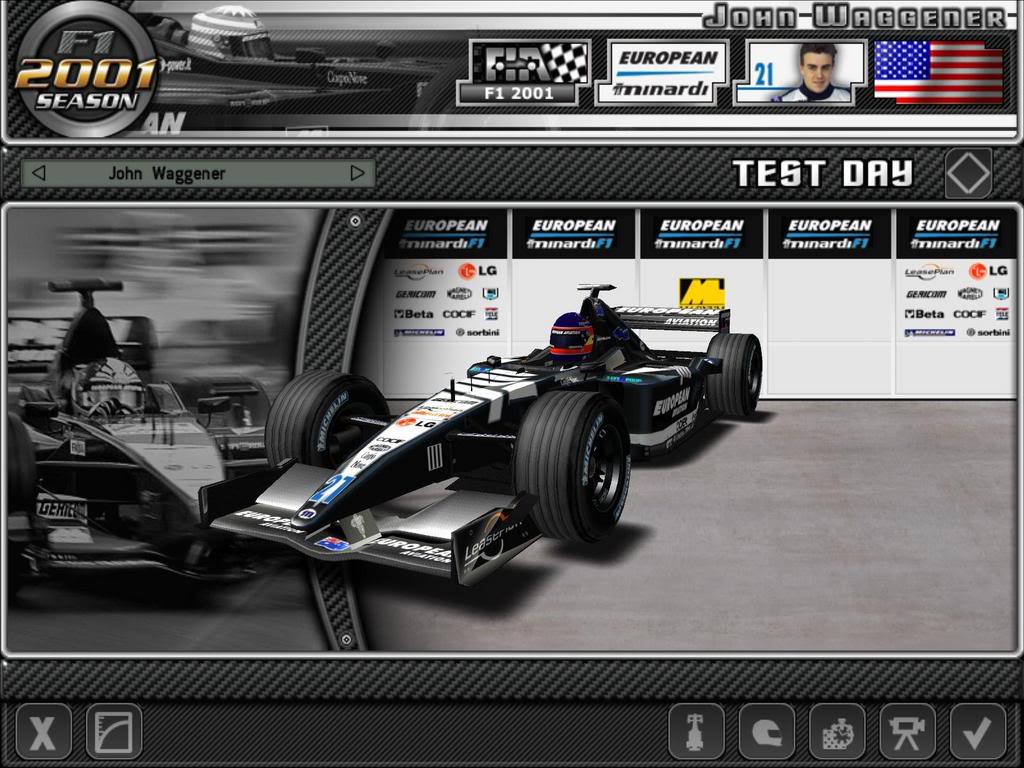Click the driver number 21 portrait

tap(800, 72)
